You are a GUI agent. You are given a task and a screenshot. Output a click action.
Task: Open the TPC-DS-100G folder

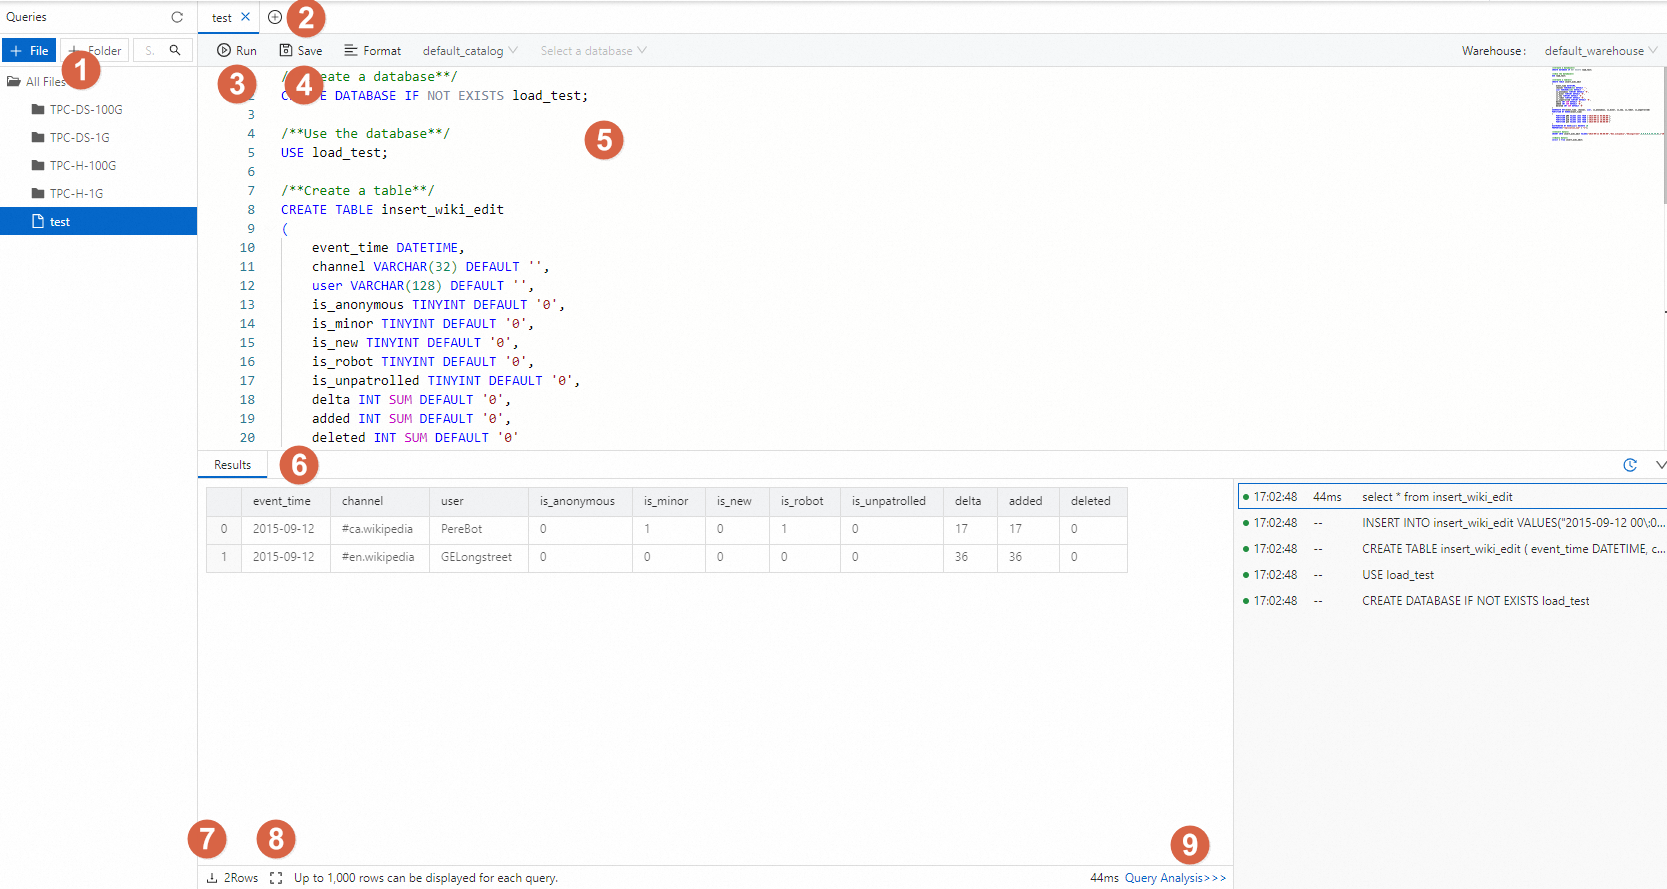(86, 110)
